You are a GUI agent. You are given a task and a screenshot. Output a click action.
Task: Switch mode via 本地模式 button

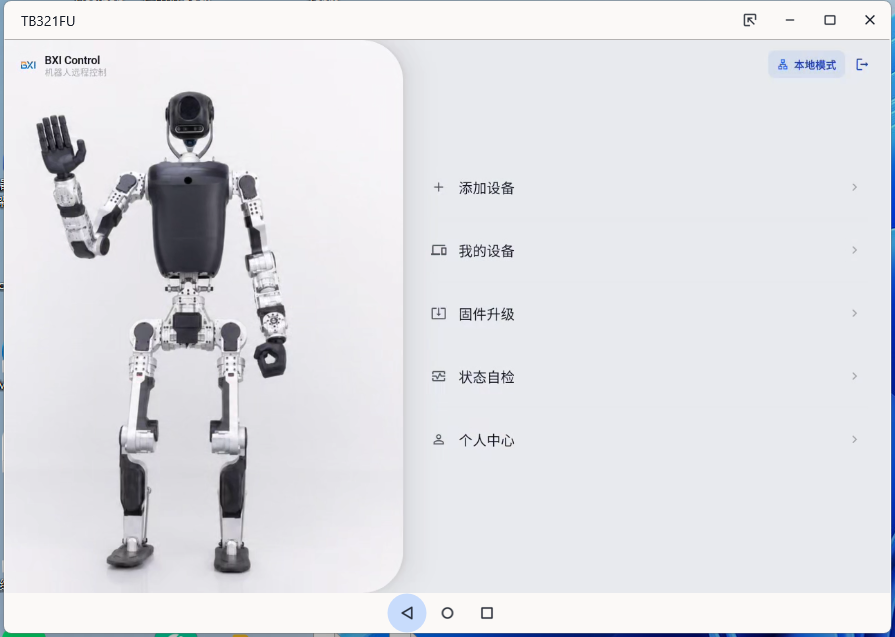807,65
